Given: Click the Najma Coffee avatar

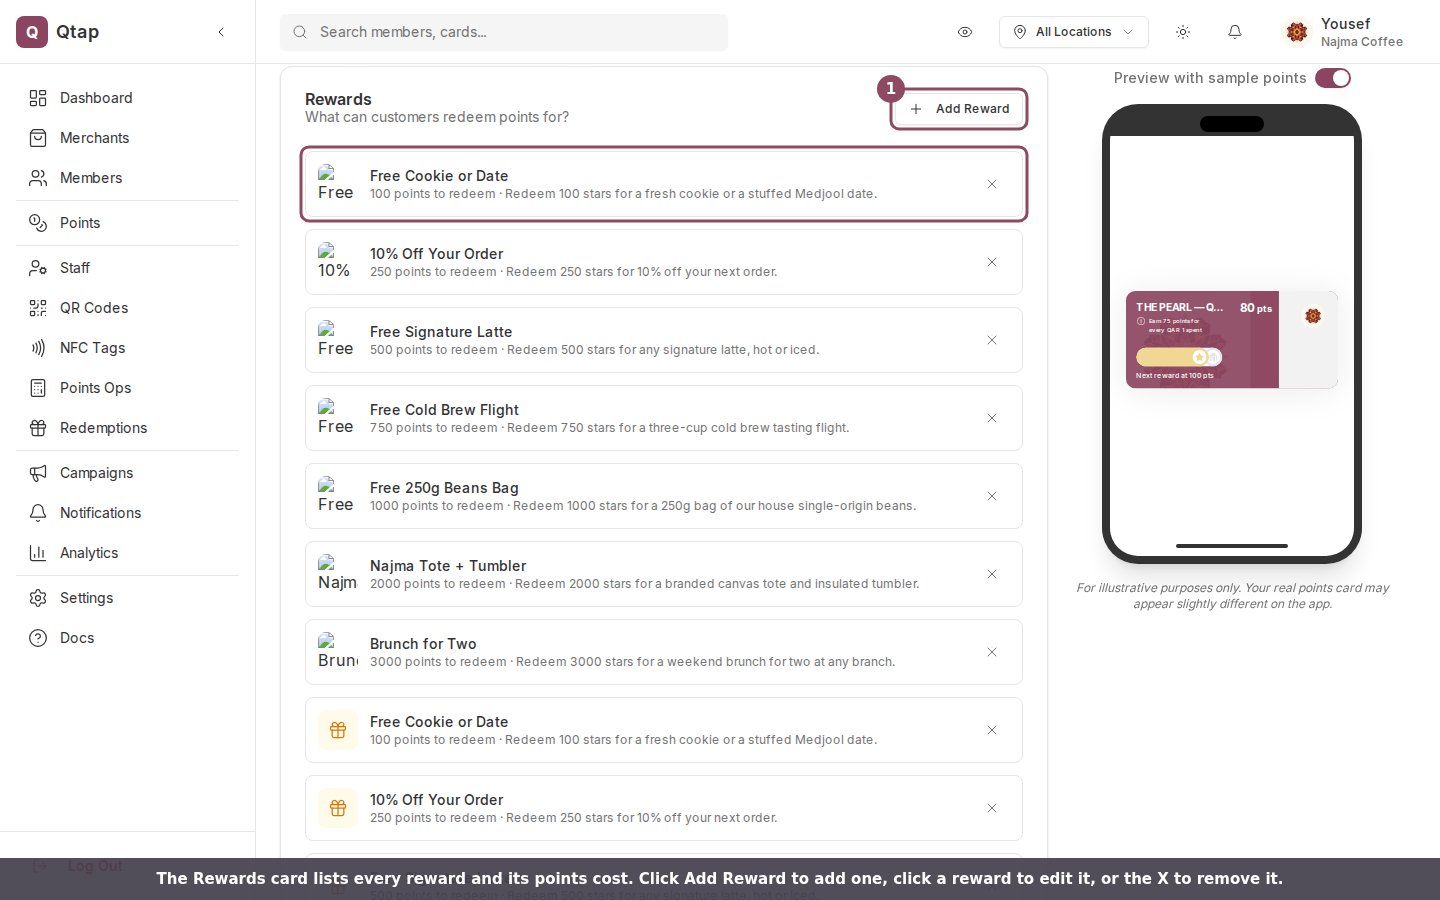Looking at the screenshot, I should pos(1297,32).
